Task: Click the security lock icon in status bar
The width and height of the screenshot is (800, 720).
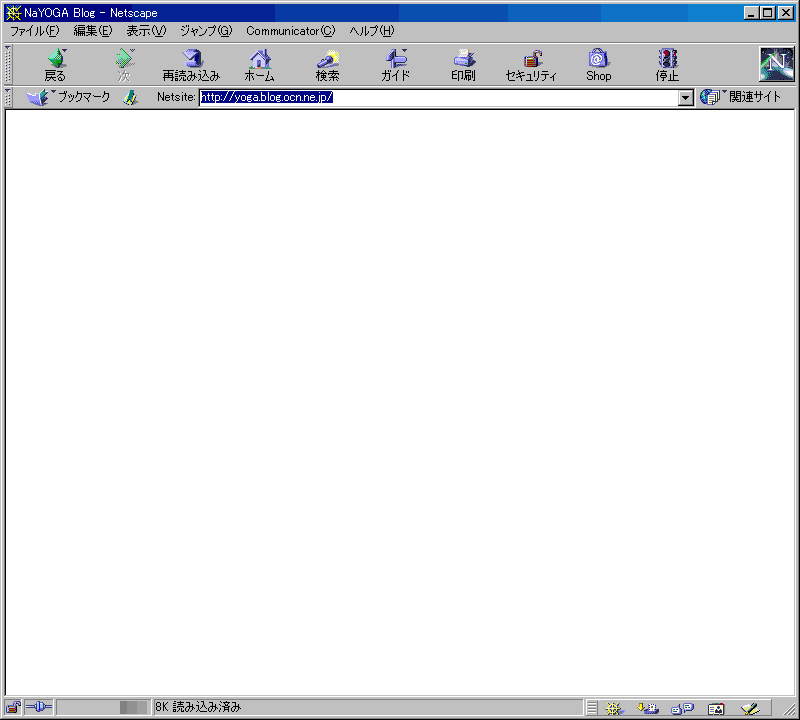Action: (13, 707)
